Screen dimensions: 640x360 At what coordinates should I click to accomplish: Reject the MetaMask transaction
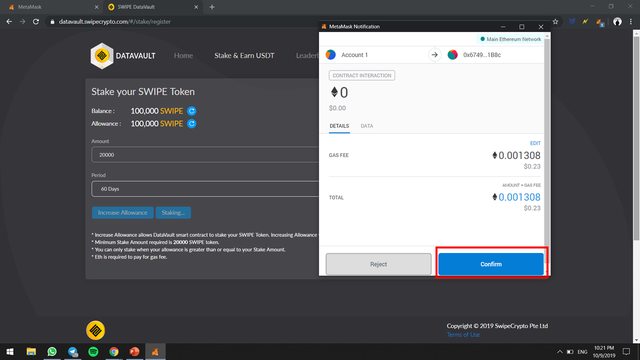coord(378,264)
